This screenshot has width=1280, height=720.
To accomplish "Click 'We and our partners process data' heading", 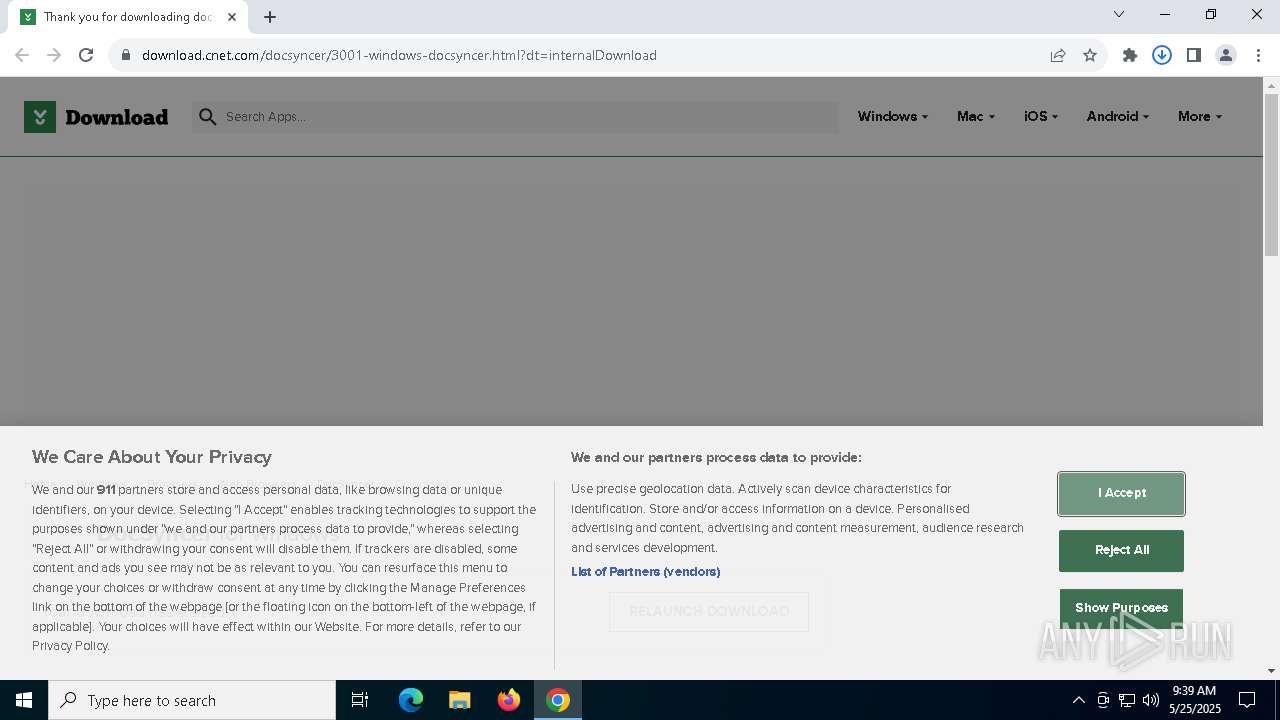I will pyautogui.click(x=716, y=458).
